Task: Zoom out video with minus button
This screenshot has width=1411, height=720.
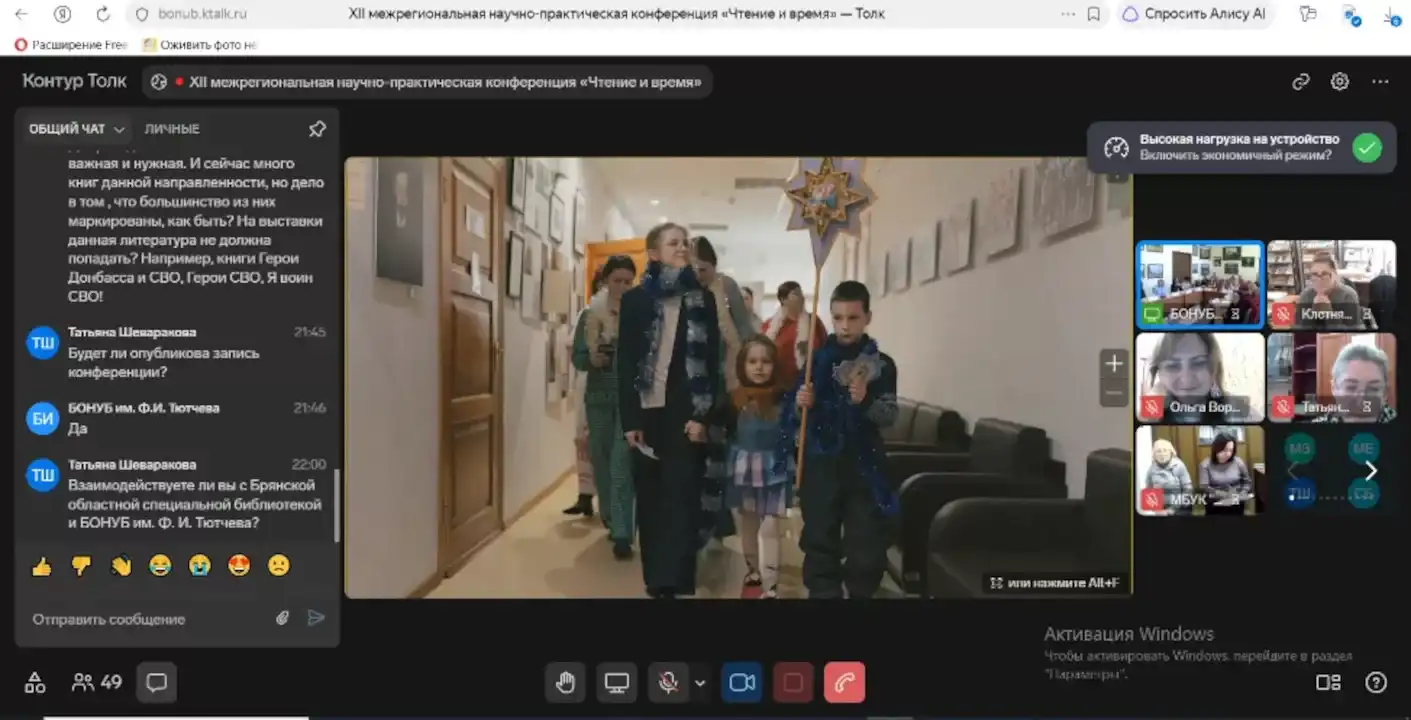Action: pos(1114,393)
